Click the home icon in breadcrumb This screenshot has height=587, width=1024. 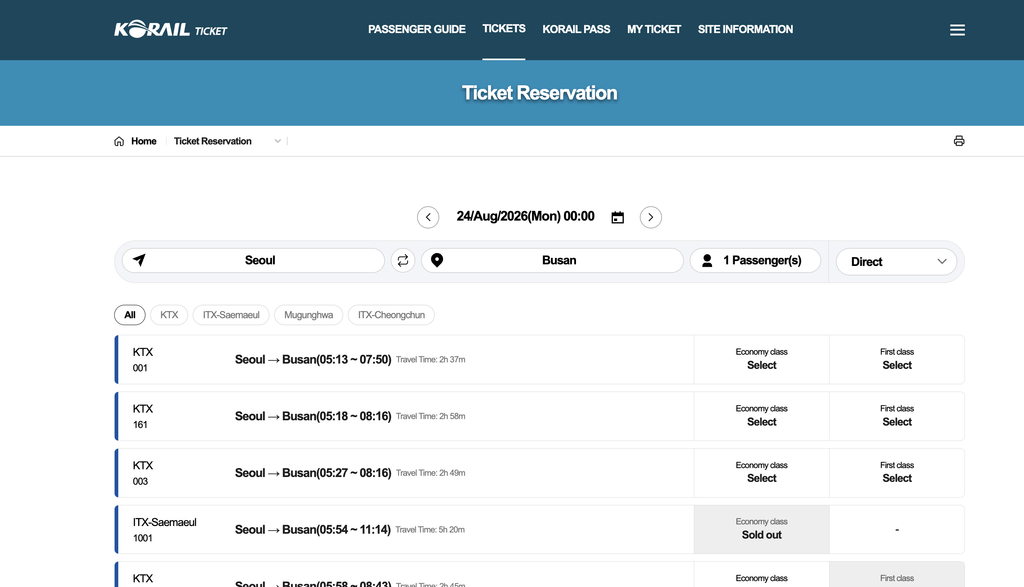pos(119,141)
